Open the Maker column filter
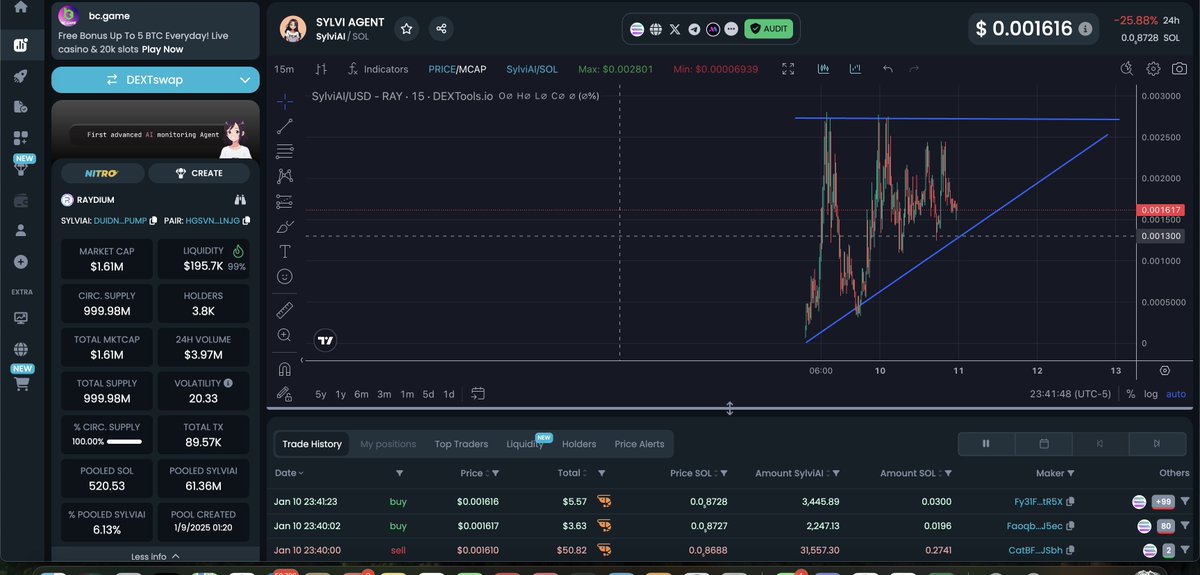Image resolution: width=1200 pixels, height=575 pixels. click(x=1071, y=474)
